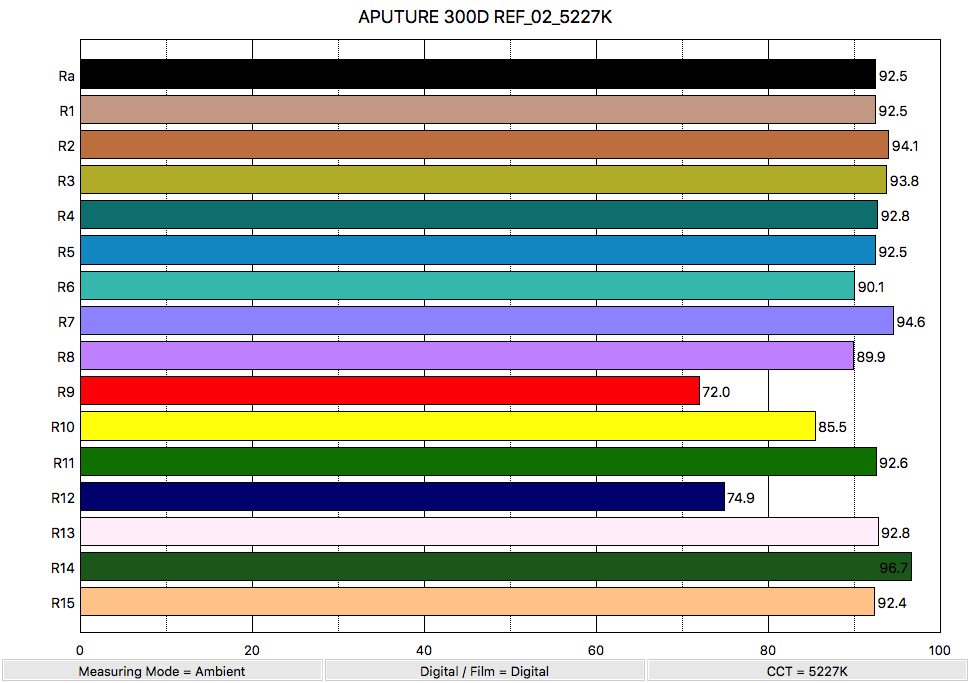970x683 pixels.
Task: Select the yellow R10 bar
Action: point(447,427)
